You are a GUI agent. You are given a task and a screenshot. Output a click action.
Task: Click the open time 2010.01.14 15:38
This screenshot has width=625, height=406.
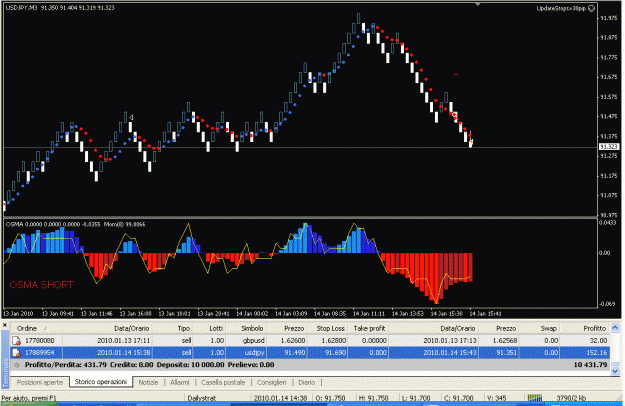click(124, 353)
